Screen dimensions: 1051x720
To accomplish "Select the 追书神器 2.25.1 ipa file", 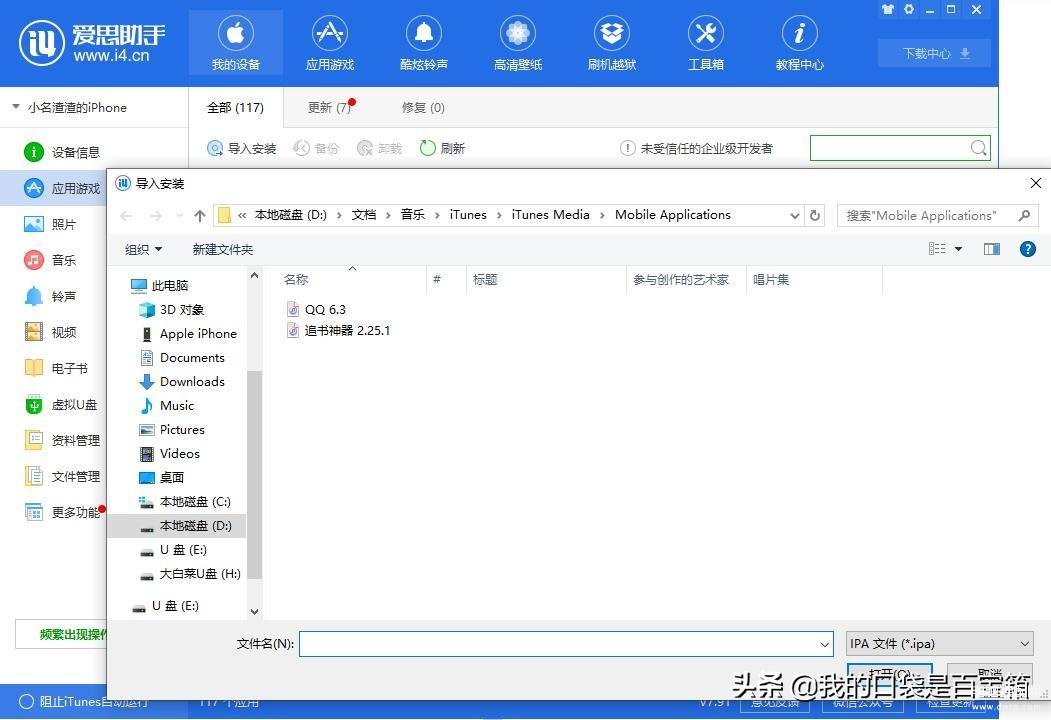I will pyautogui.click(x=338, y=330).
